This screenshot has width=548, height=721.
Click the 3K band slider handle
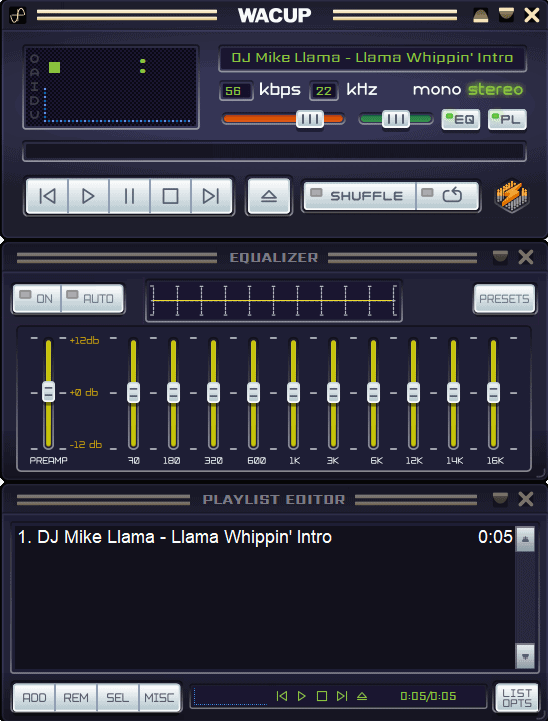(x=333, y=392)
